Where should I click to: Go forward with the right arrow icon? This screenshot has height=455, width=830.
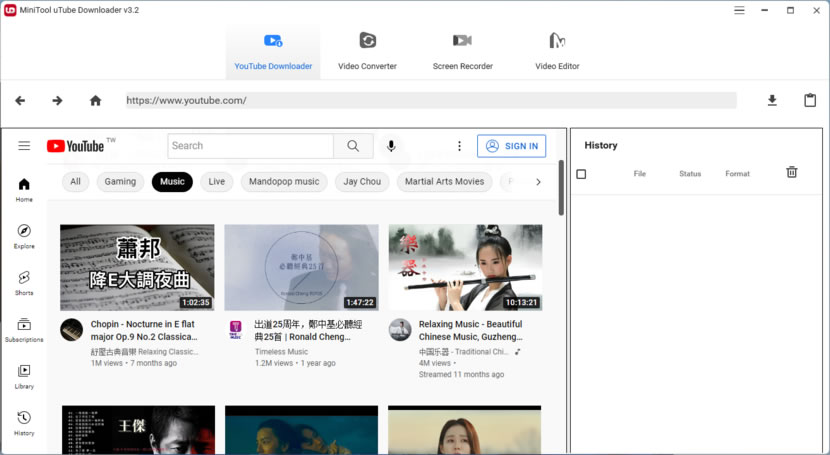pos(57,101)
